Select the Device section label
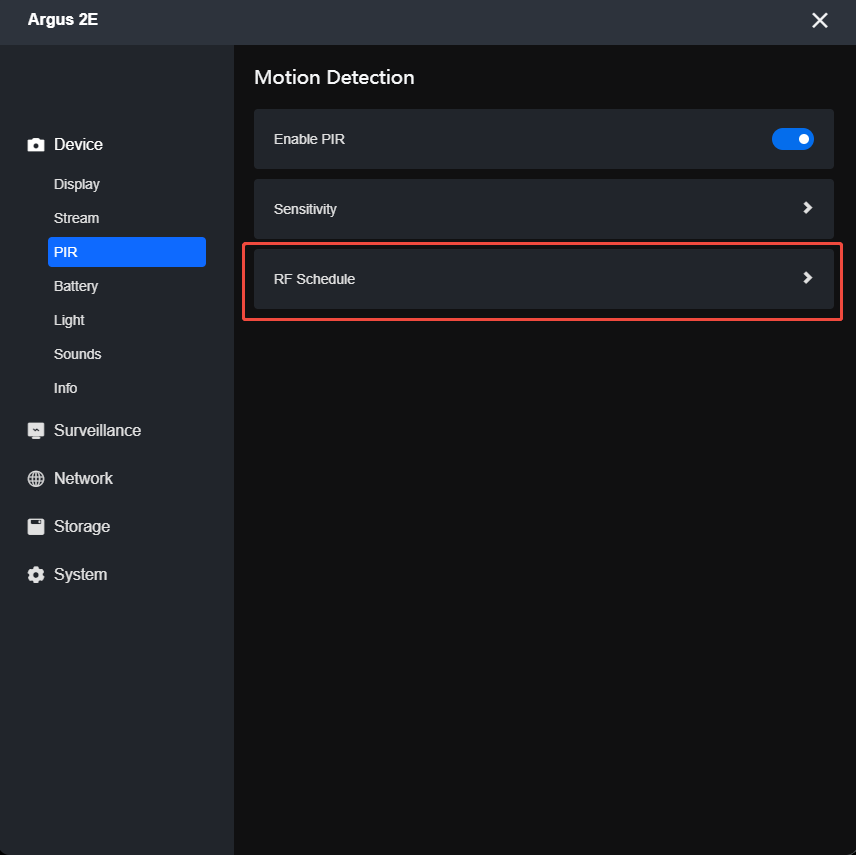 coord(78,145)
